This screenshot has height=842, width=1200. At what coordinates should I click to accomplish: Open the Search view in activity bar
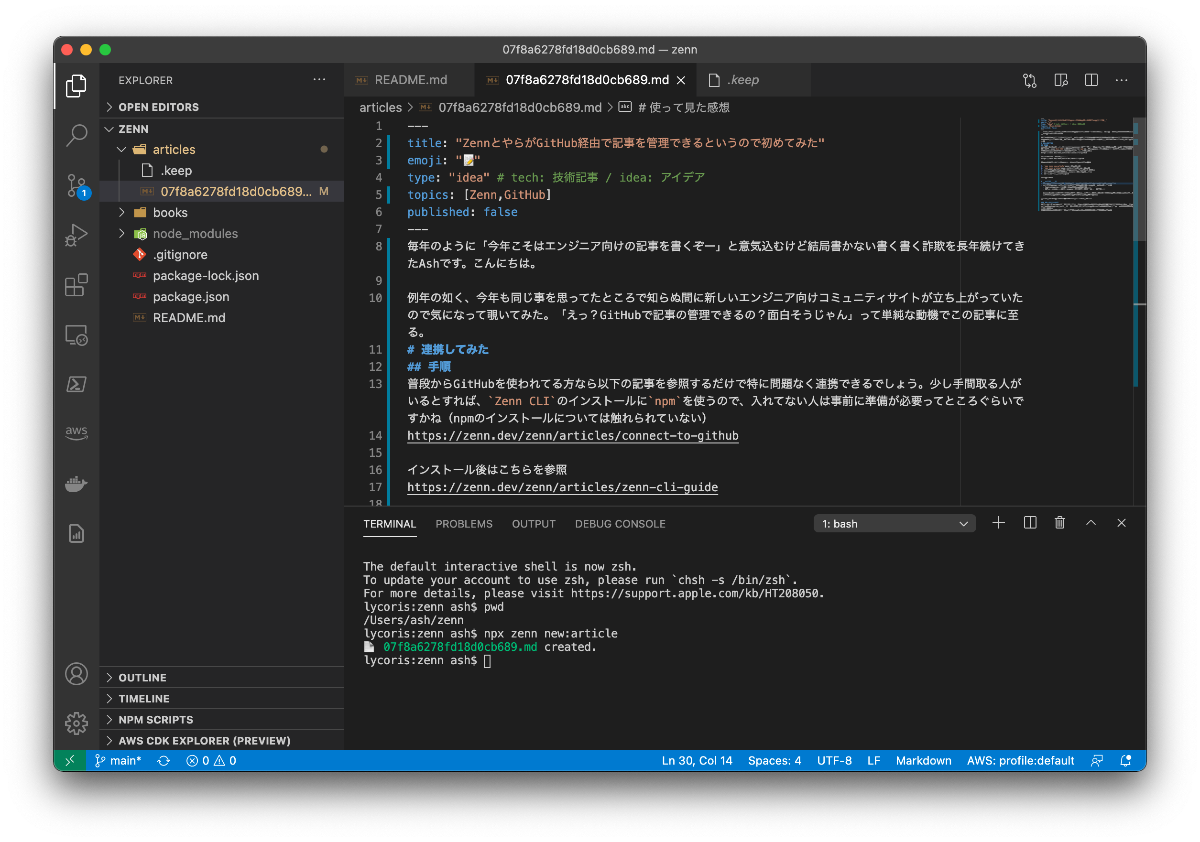pyautogui.click(x=76, y=135)
